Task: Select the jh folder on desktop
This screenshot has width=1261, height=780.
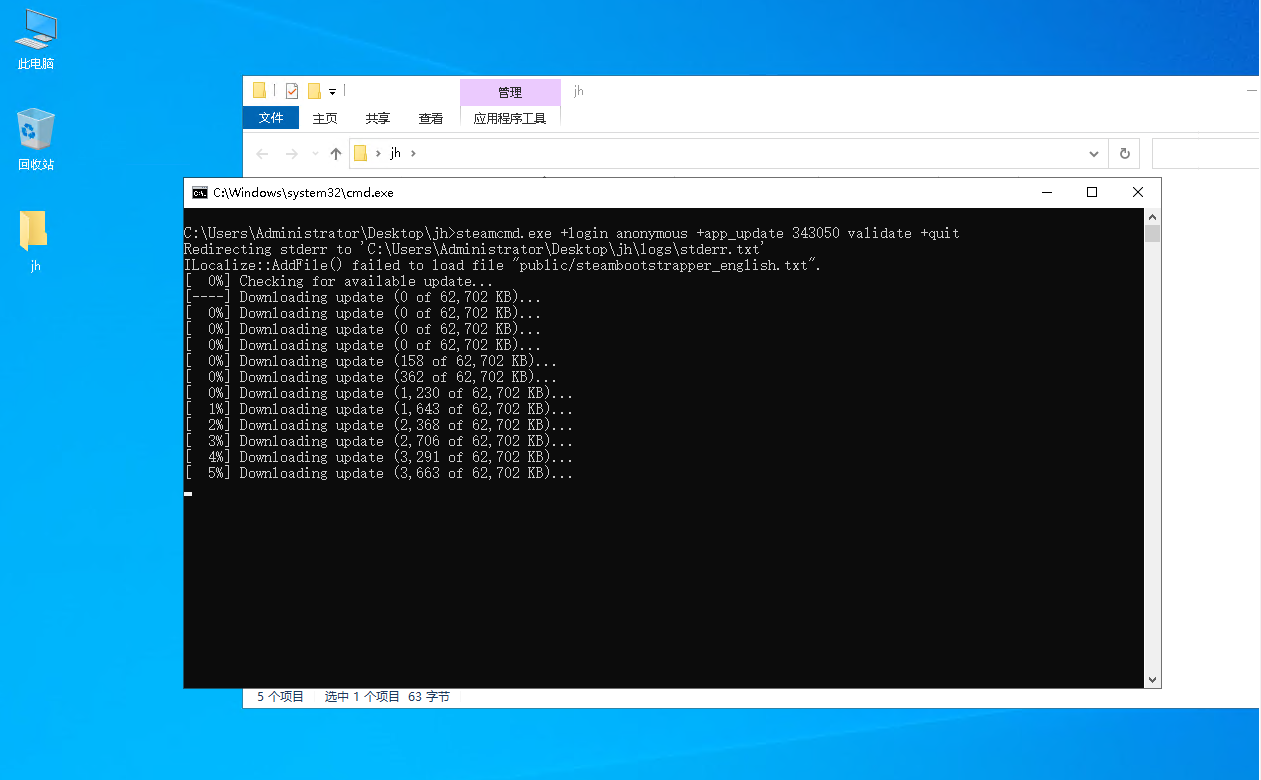Action: point(35,241)
